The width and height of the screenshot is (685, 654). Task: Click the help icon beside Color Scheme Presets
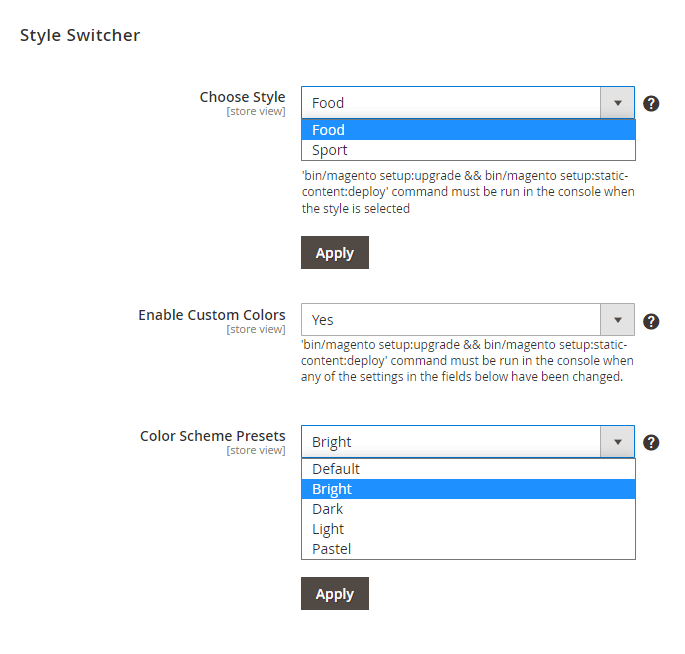point(650,443)
